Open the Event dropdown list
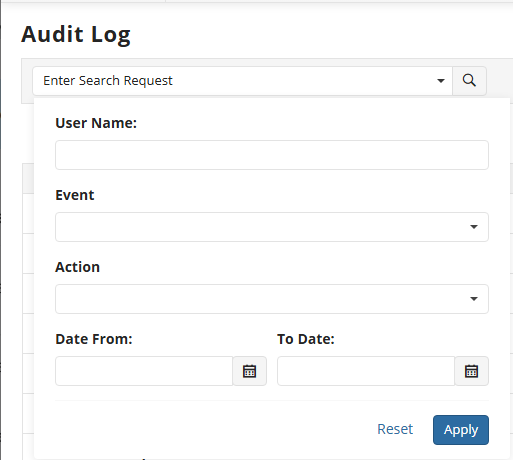The image size is (513, 460). click(272, 227)
